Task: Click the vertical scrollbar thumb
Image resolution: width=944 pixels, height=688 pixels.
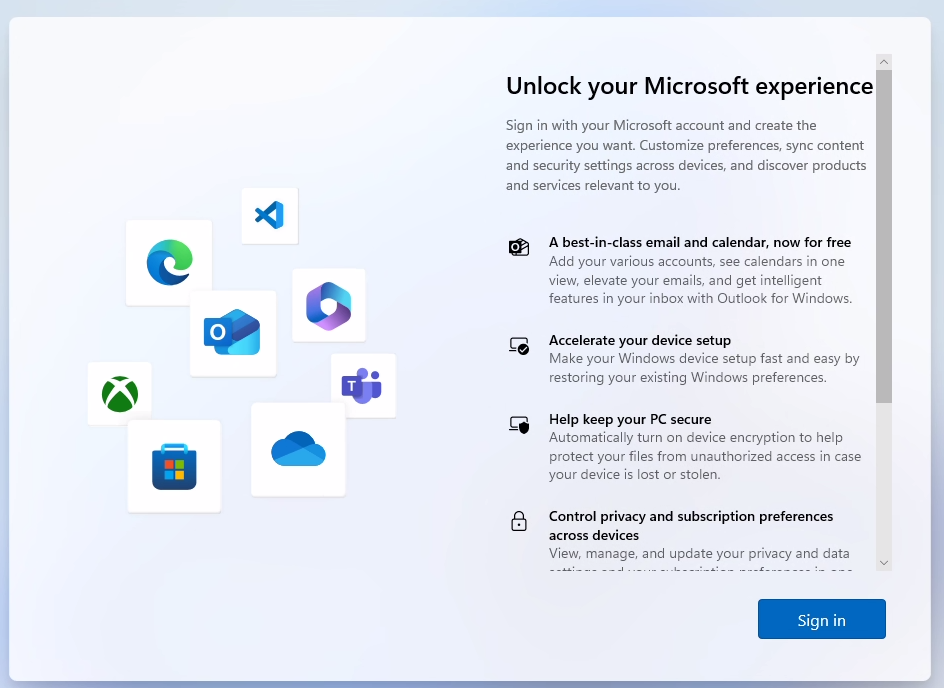Action: (x=884, y=236)
